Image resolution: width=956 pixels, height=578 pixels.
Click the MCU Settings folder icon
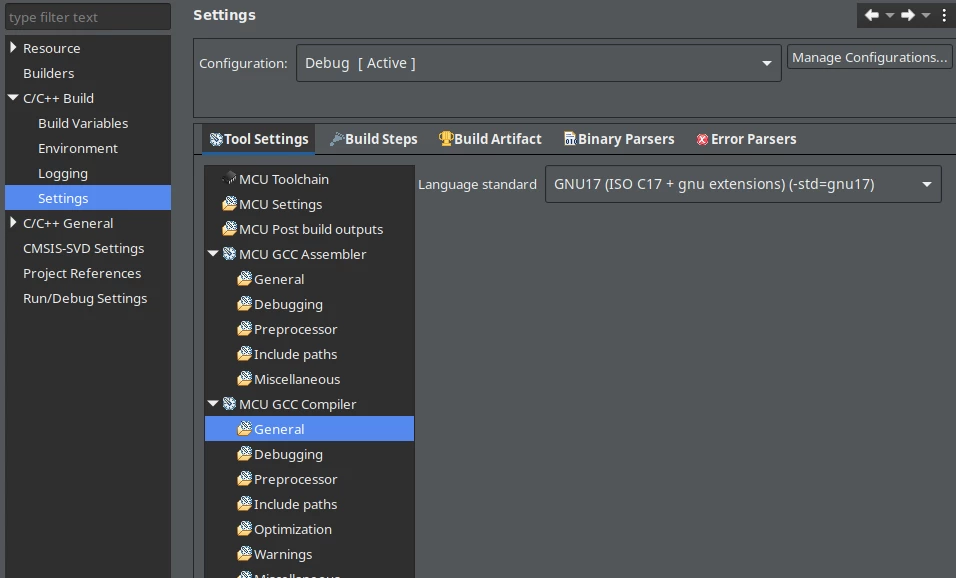(x=229, y=204)
